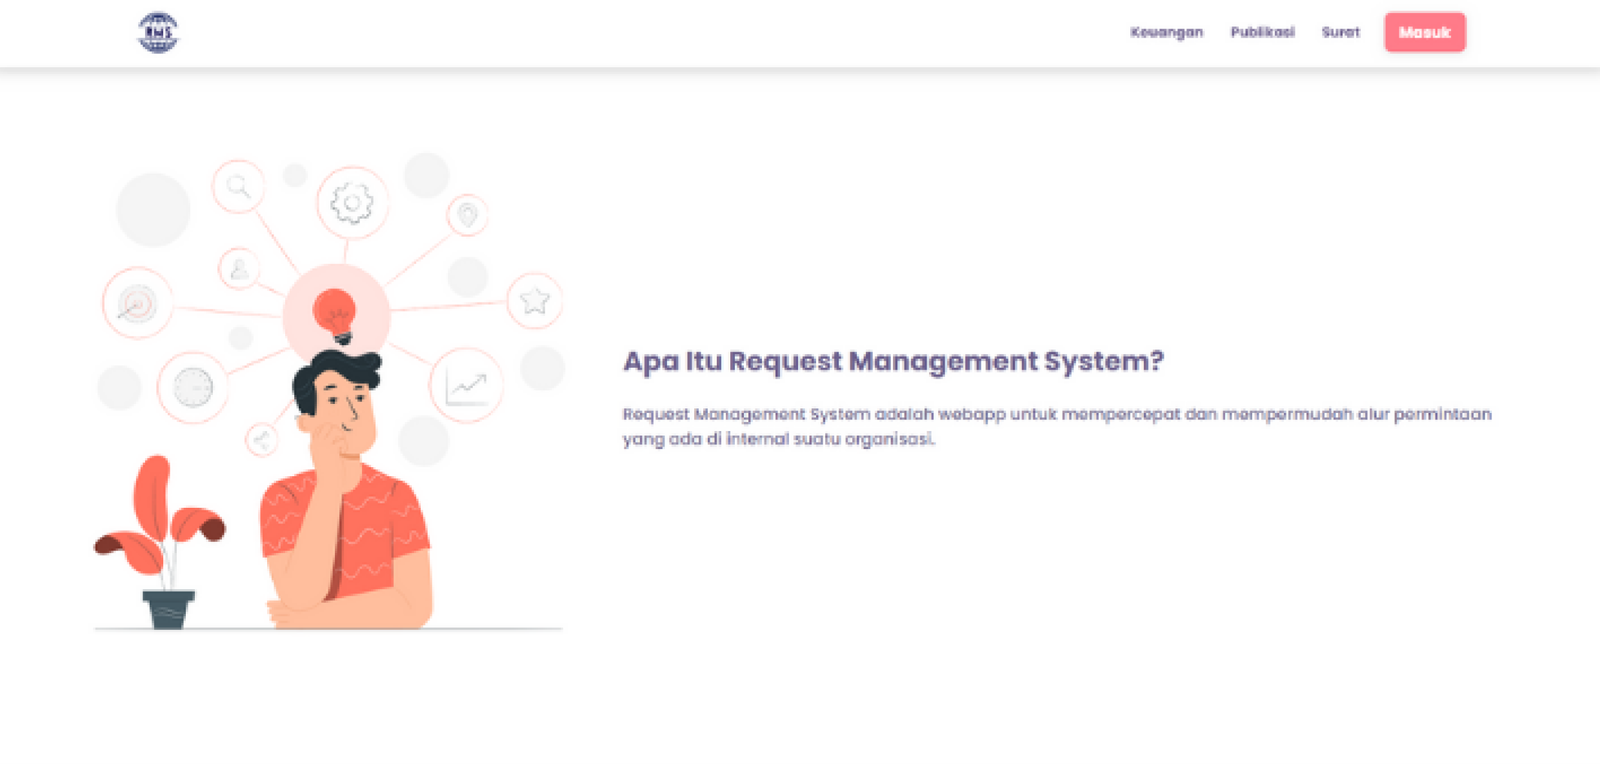
Task: Click the gear icon in illustration
Action: (x=352, y=203)
